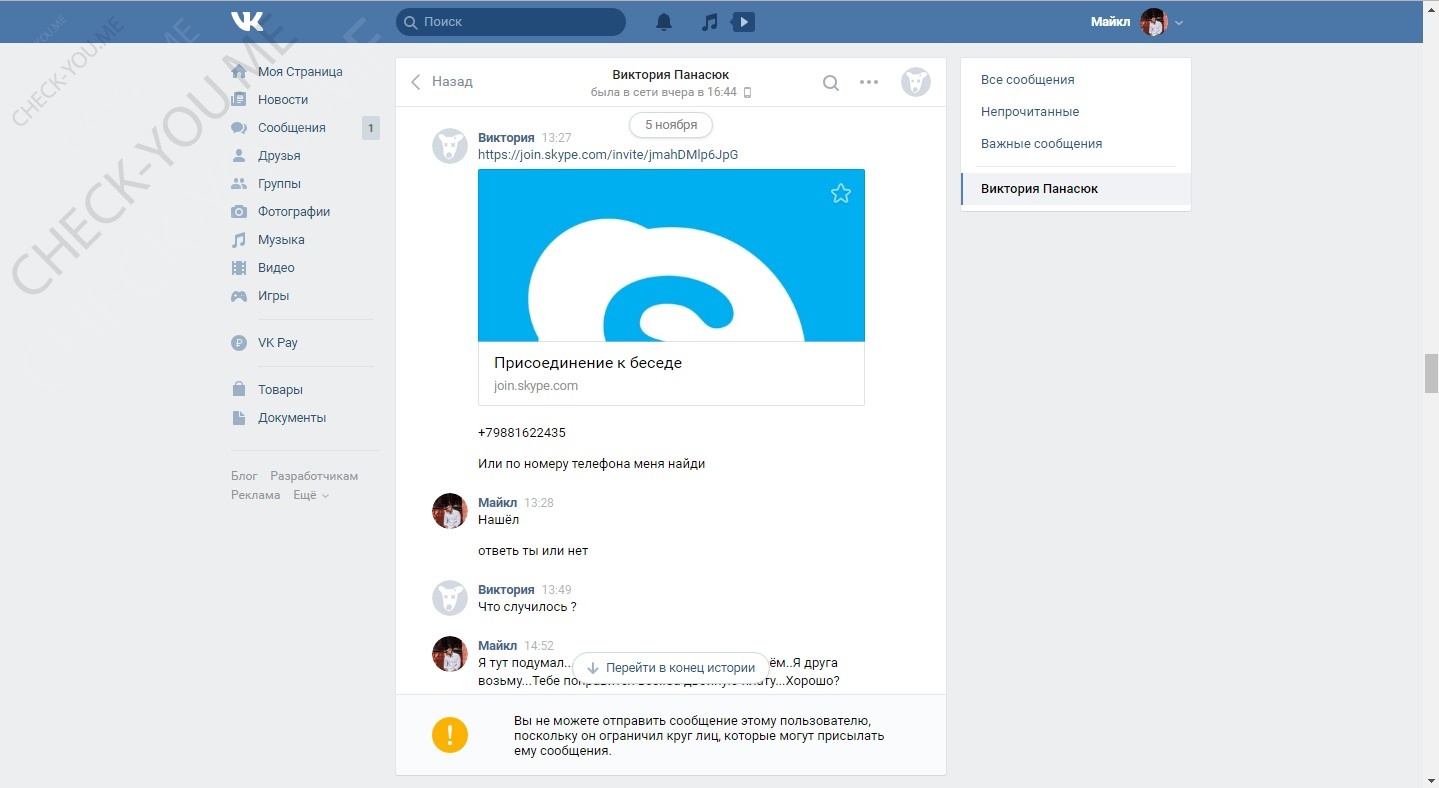Viewport: 1439px width, 788px height.
Task: Open the Реклама footer link
Action: coord(256,495)
